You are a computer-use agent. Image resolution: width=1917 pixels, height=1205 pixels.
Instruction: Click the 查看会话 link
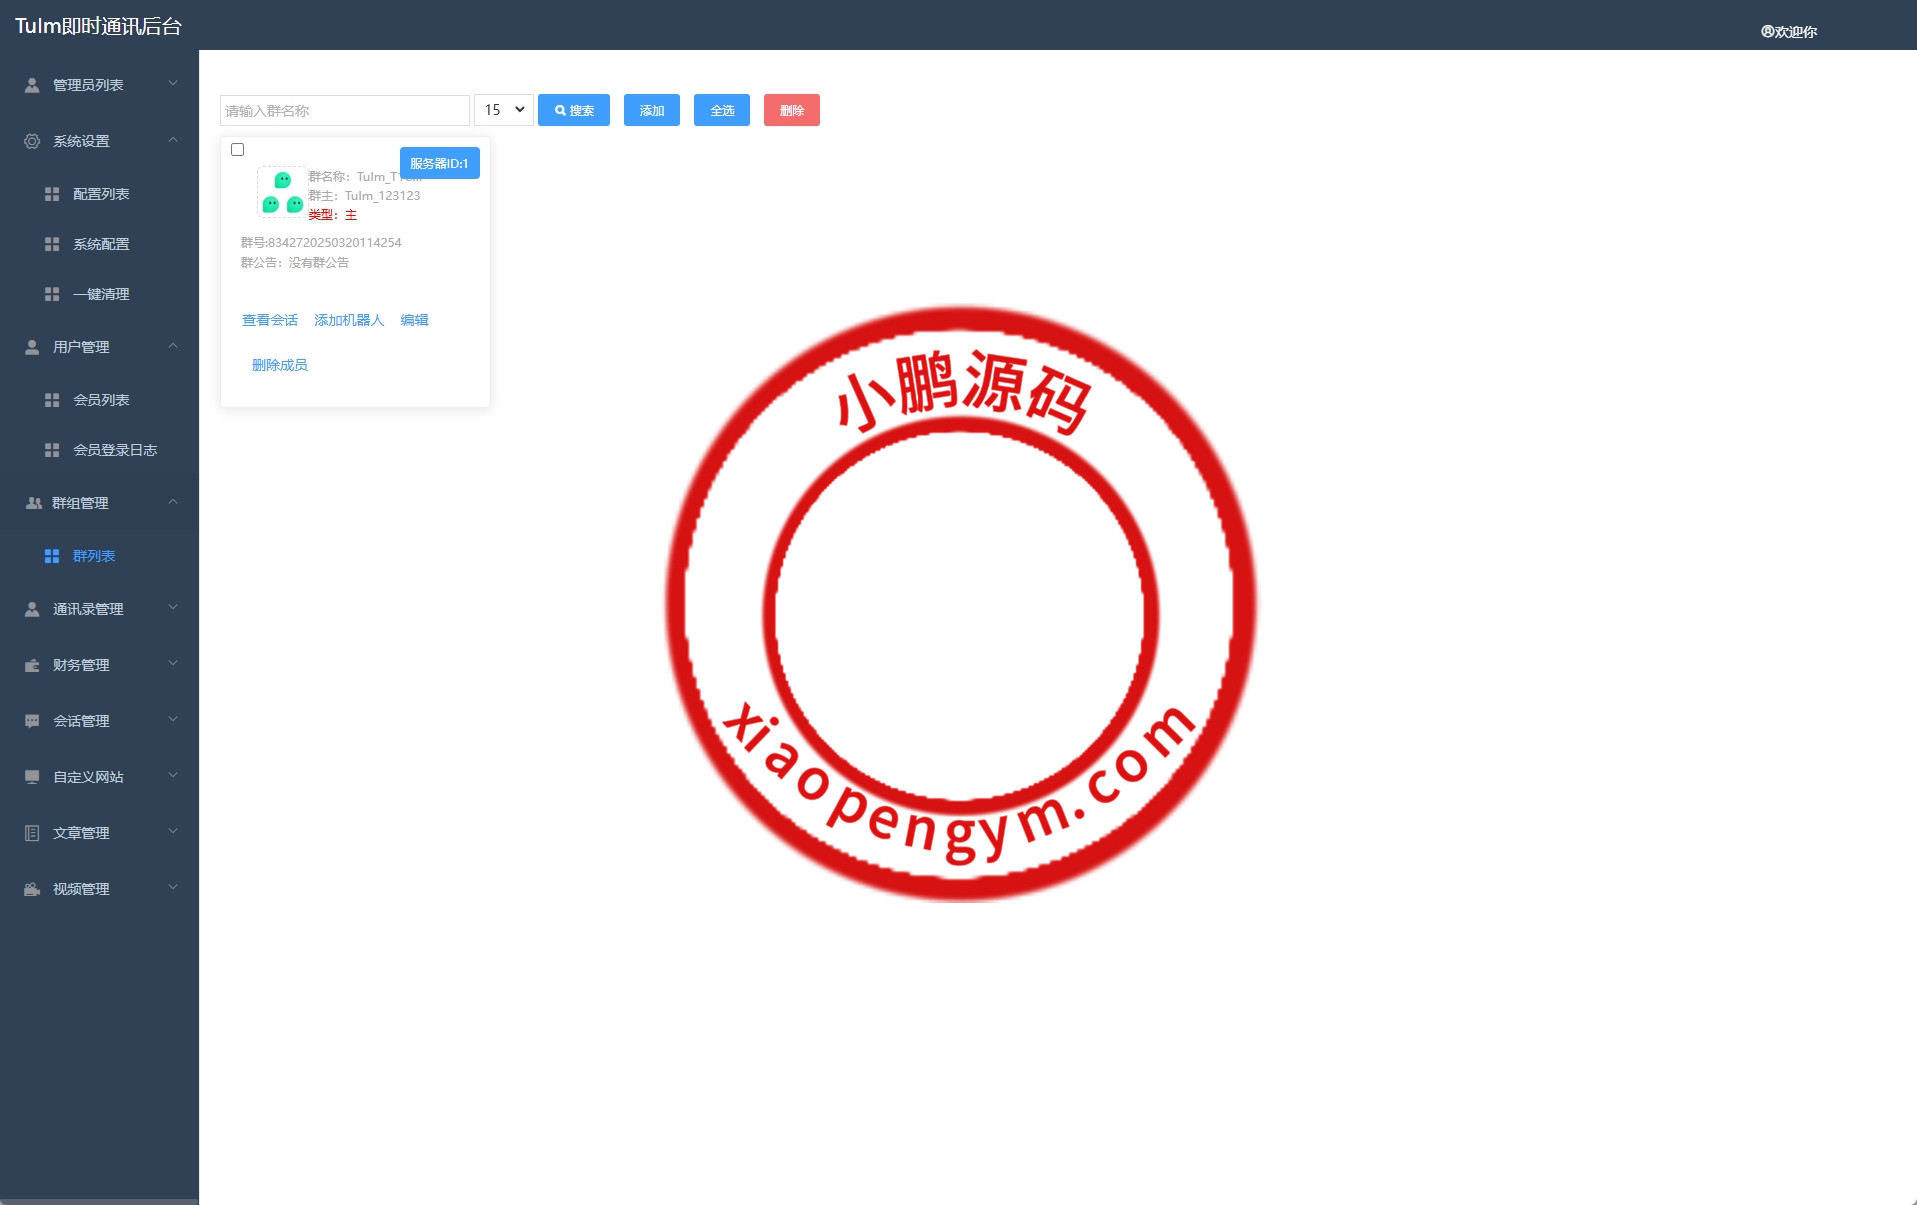[270, 320]
